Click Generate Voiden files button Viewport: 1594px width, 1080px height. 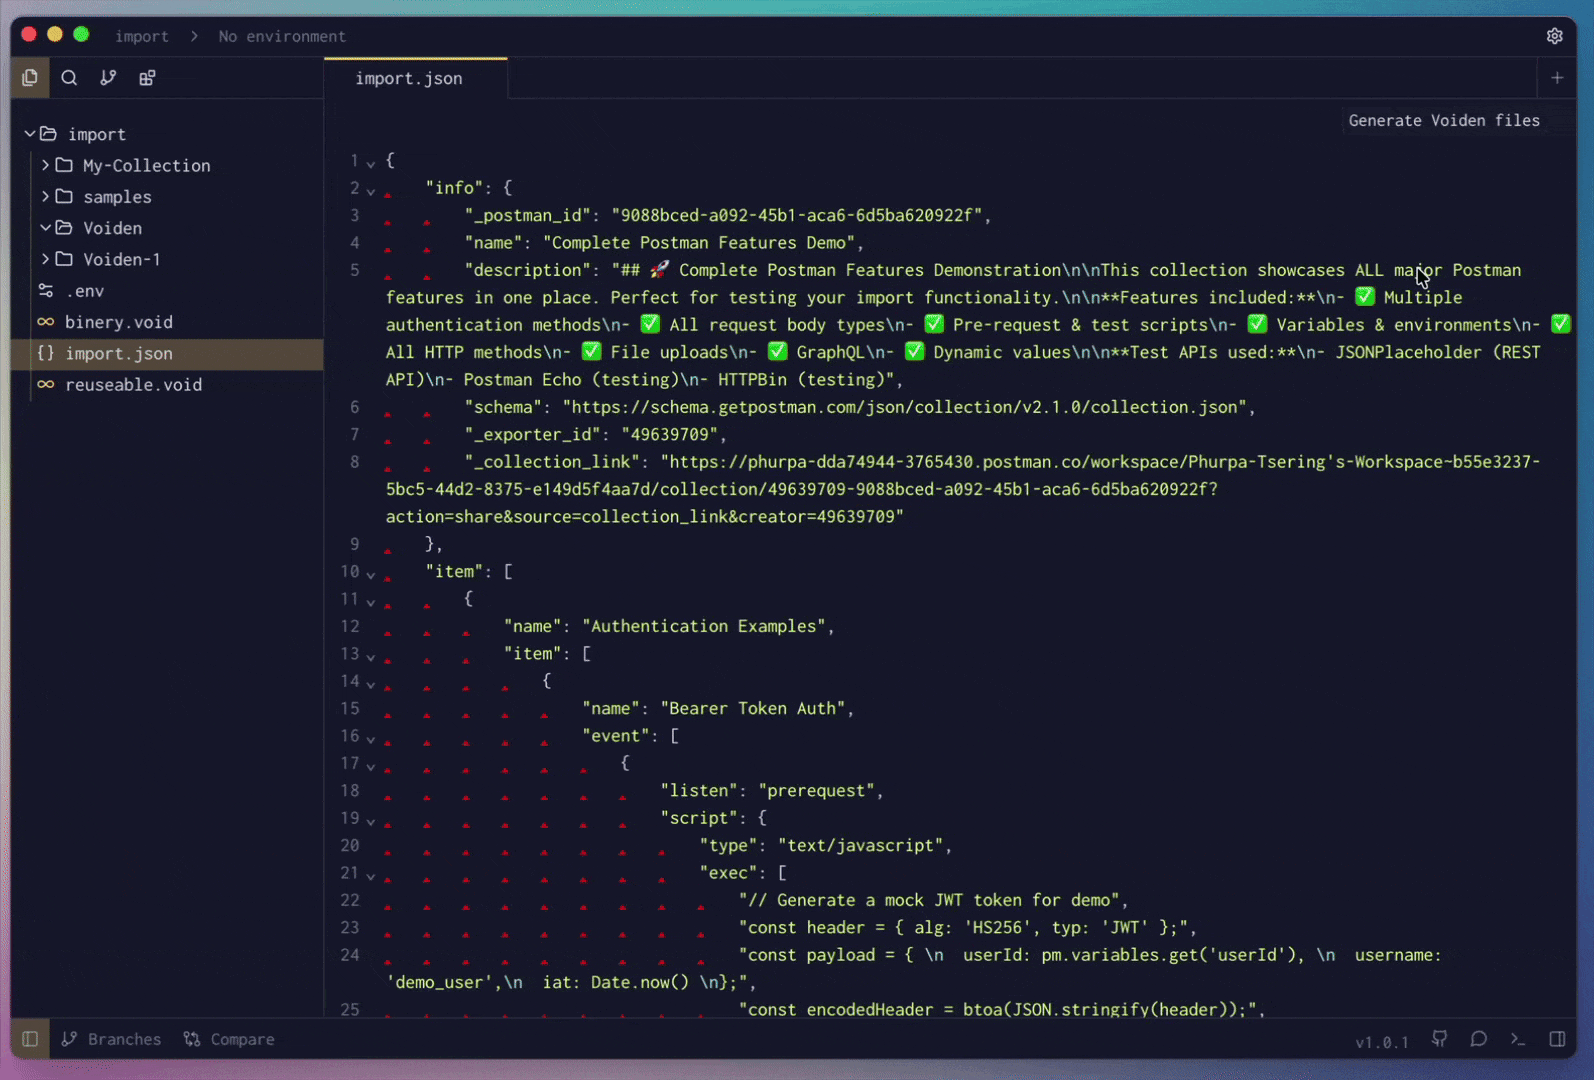tap(1443, 120)
